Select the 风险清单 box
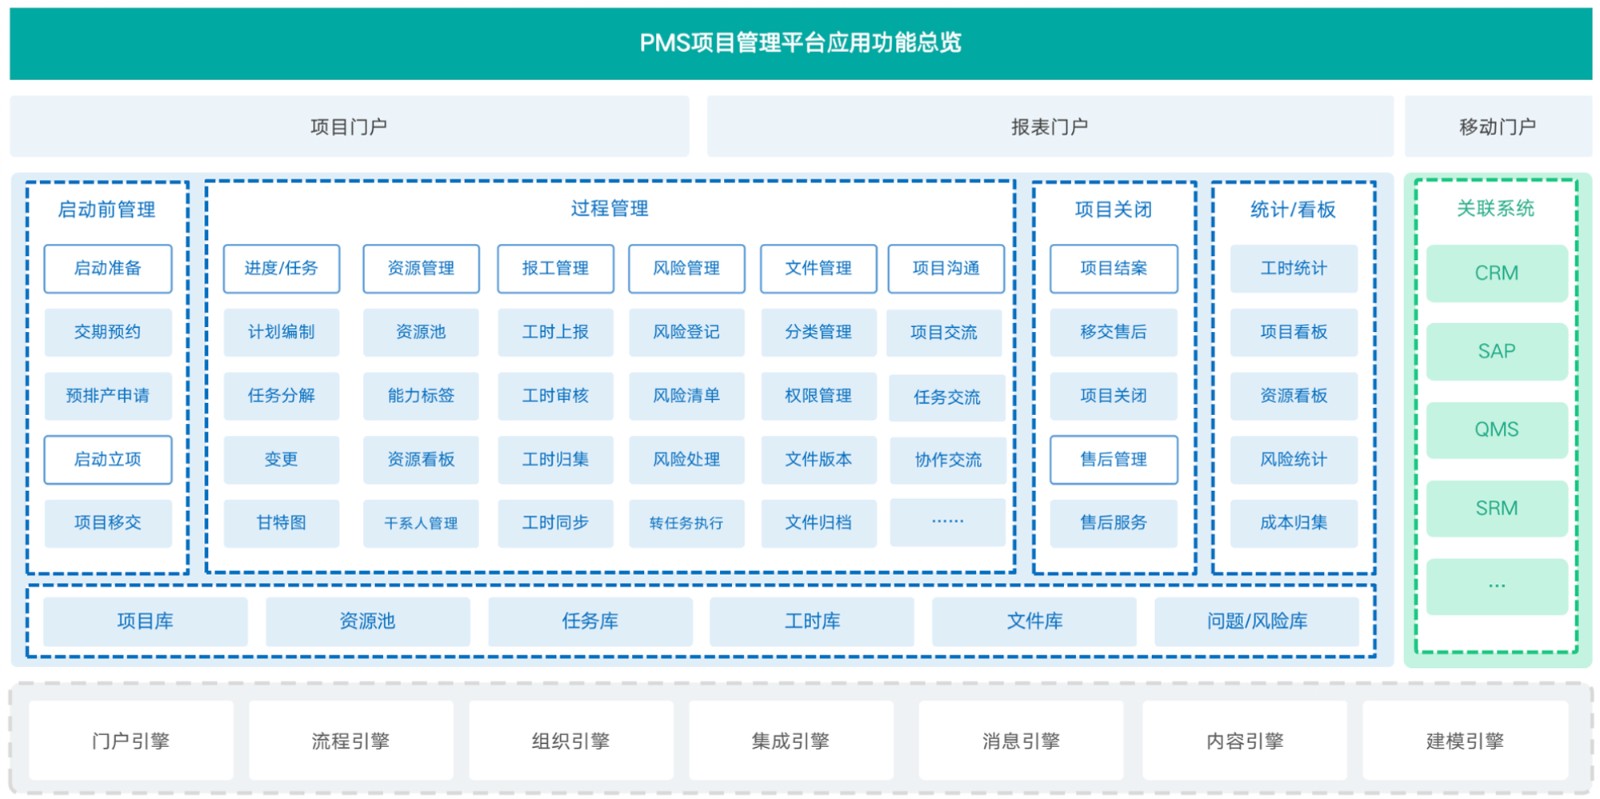1600x799 pixels. click(687, 396)
